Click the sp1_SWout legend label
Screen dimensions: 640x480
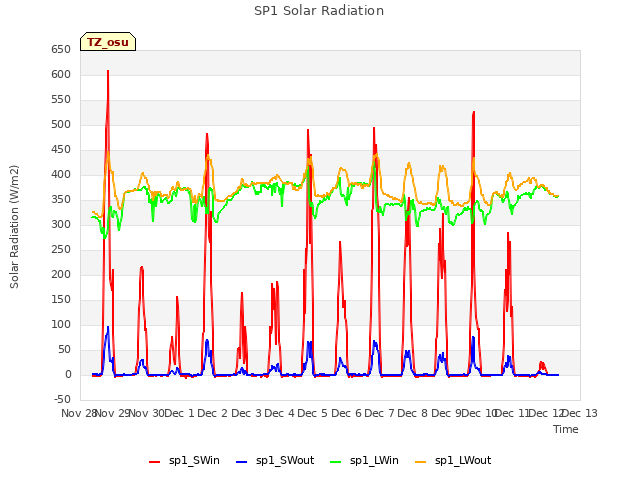click(x=285, y=460)
